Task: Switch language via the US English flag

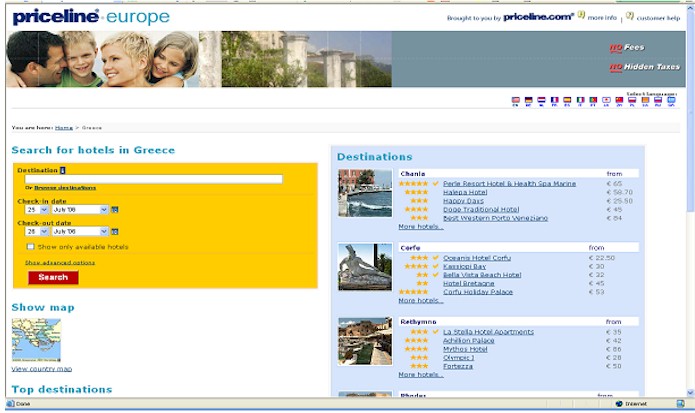Action: pos(515,101)
